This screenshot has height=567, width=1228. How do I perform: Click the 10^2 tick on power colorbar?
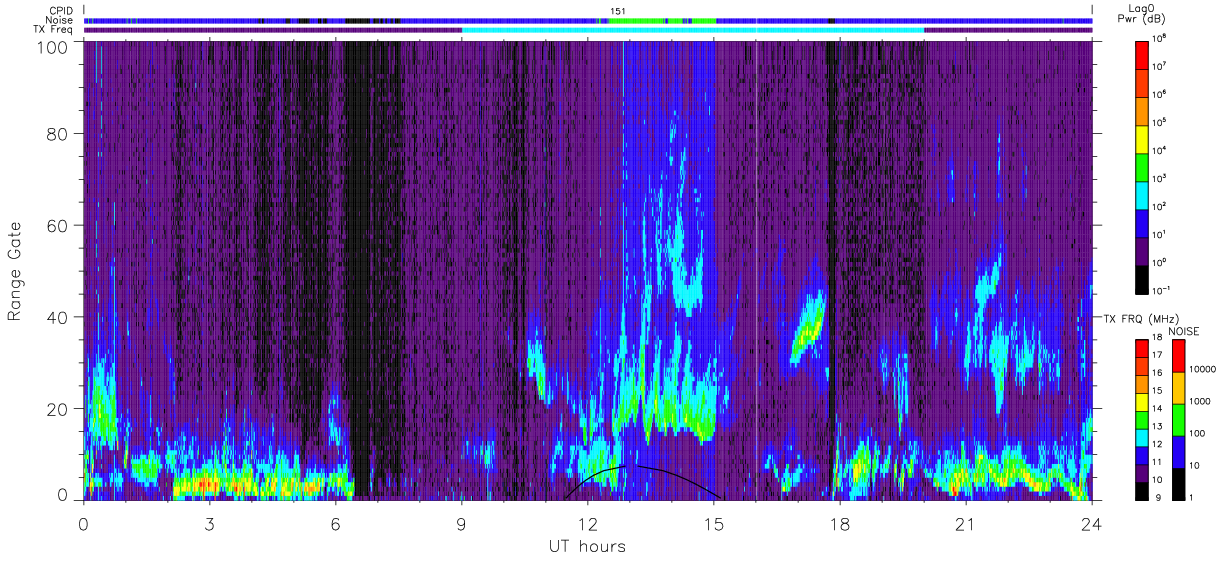1161,205
